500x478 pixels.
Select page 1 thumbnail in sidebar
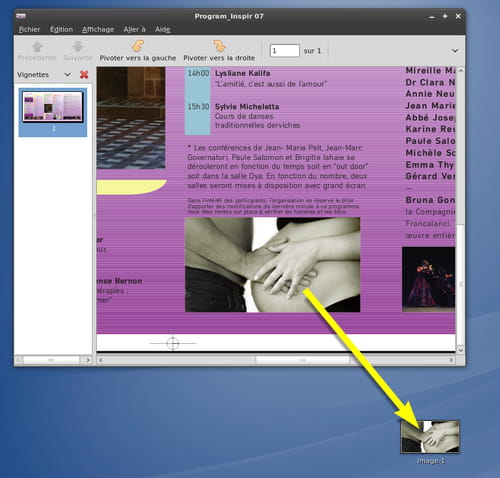pos(53,112)
